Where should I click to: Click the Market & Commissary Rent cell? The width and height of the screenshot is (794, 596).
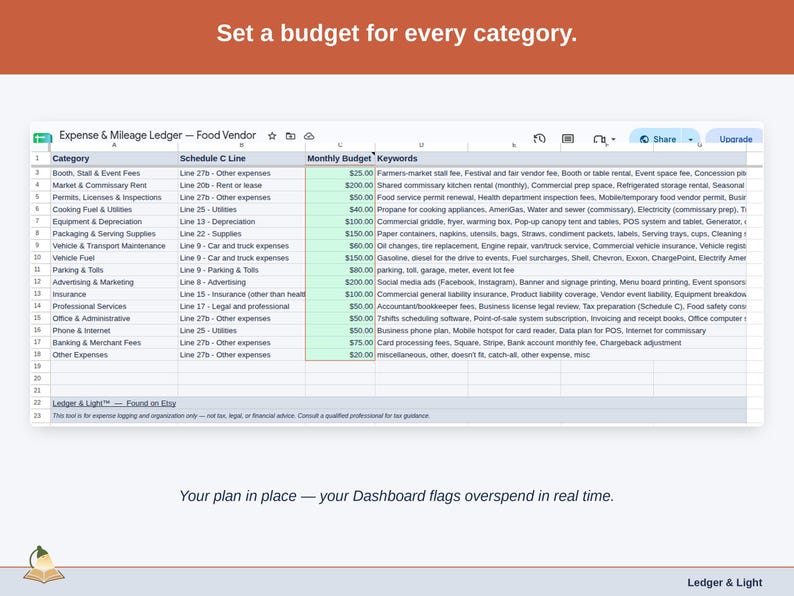click(114, 185)
